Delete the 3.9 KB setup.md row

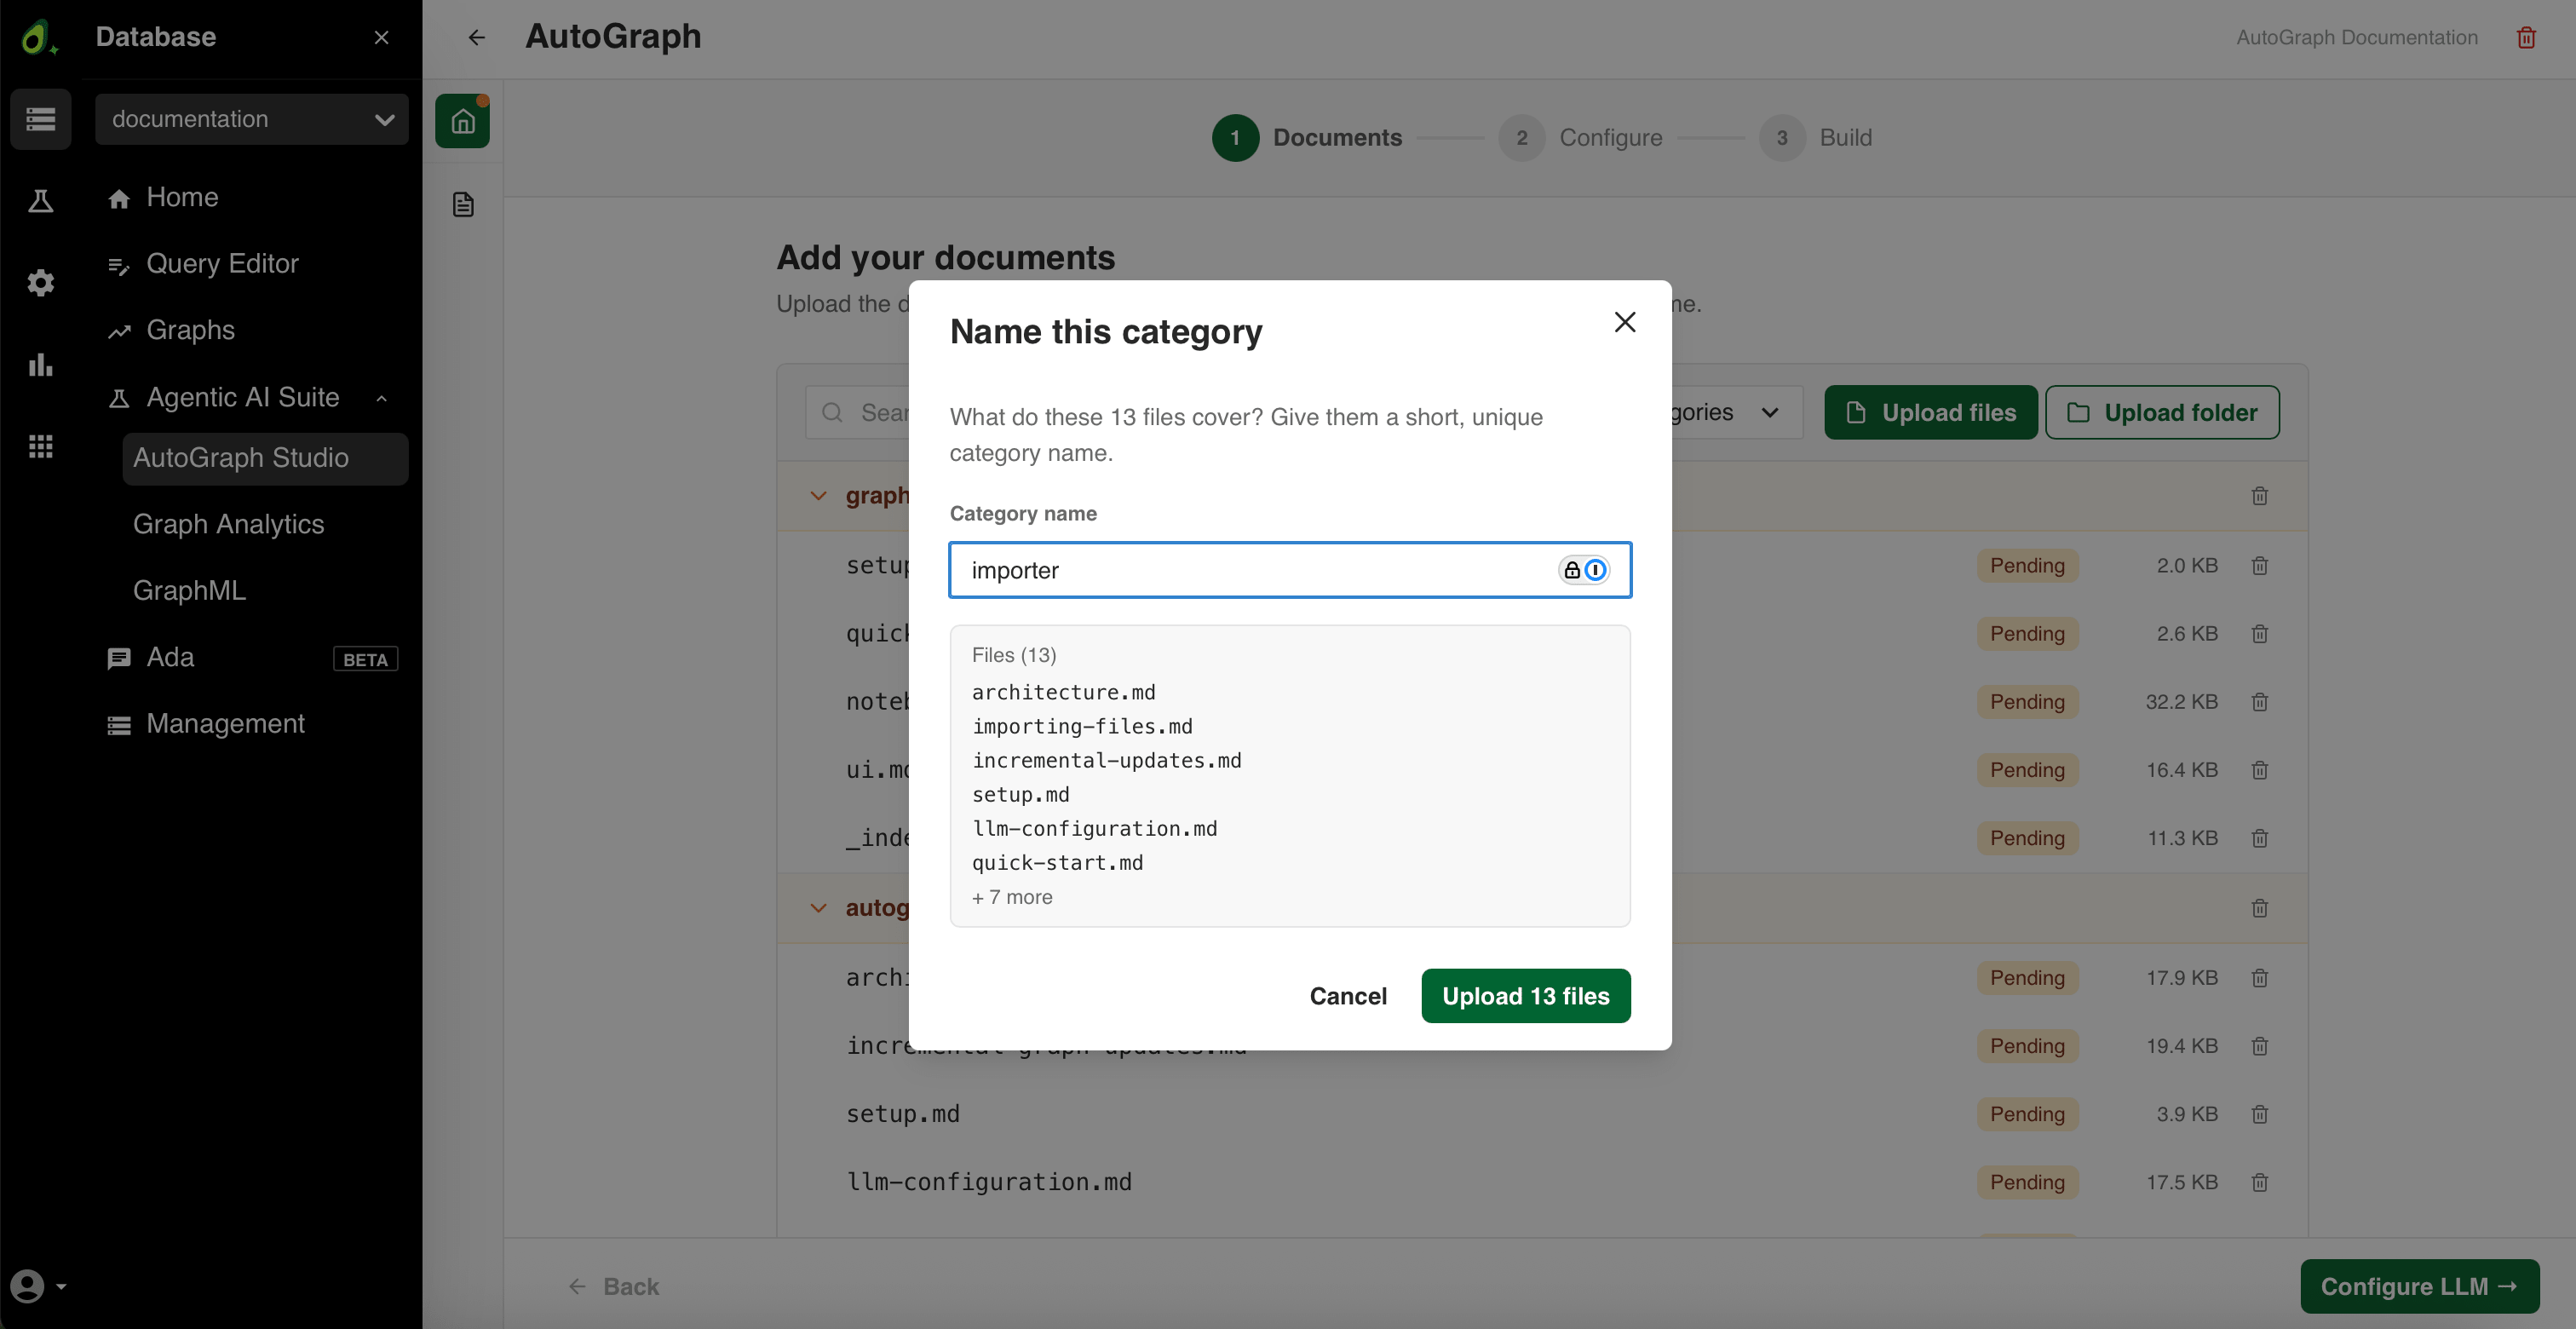click(2259, 1114)
